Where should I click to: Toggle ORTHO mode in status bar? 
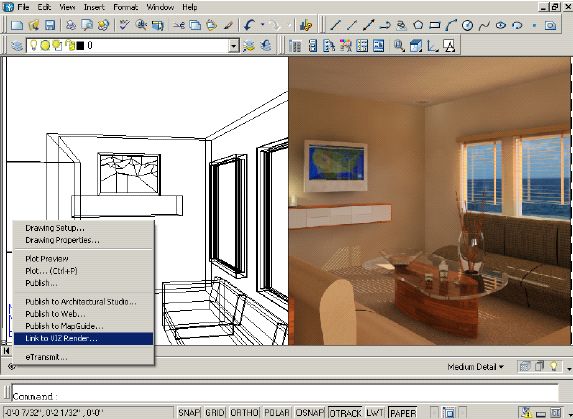click(x=244, y=413)
